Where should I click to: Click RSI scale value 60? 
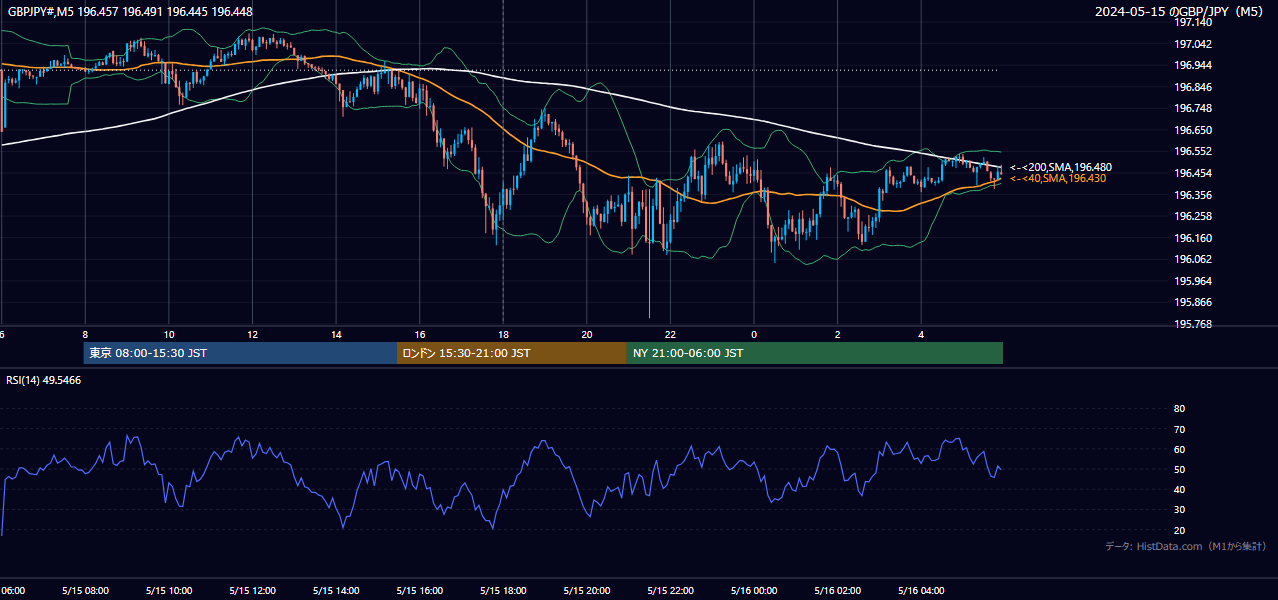click(x=1180, y=449)
